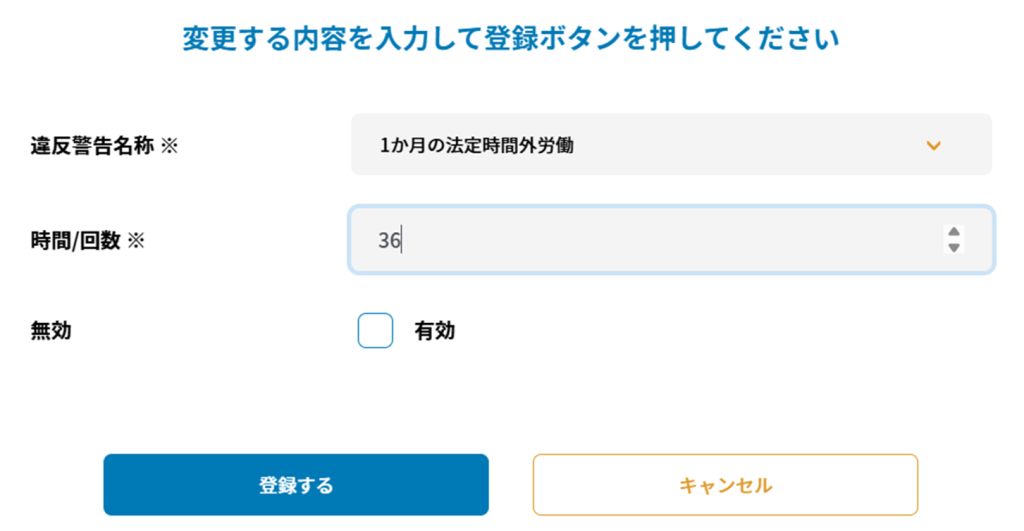This screenshot has width=1024, height=531.
Task: Click the down arrow of the 時間/回数 spinner
Action: point(953,247)
